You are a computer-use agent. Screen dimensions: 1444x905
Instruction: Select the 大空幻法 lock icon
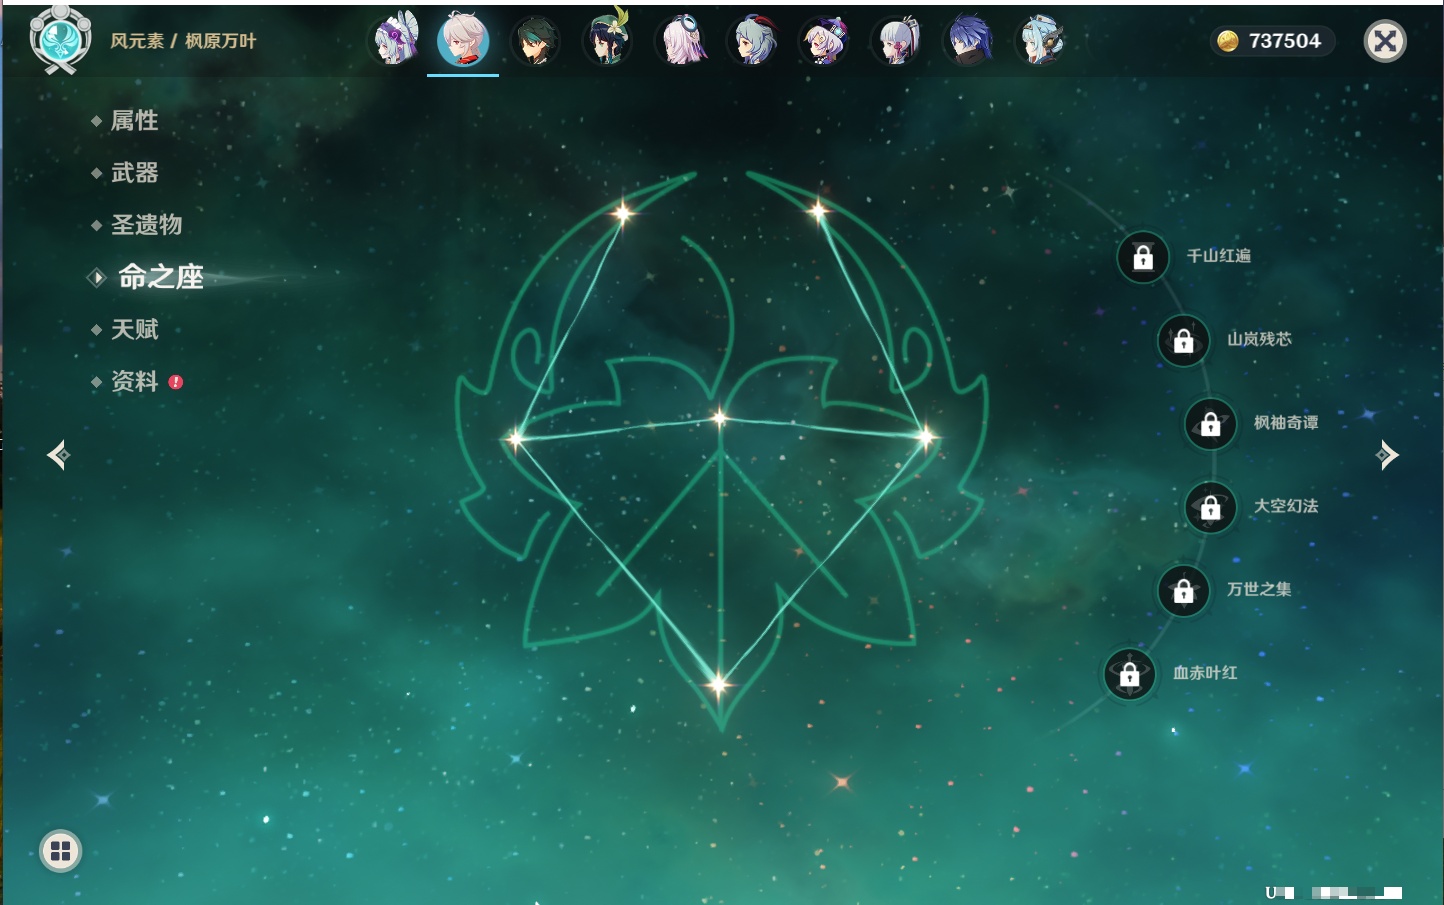[1211, 507]
